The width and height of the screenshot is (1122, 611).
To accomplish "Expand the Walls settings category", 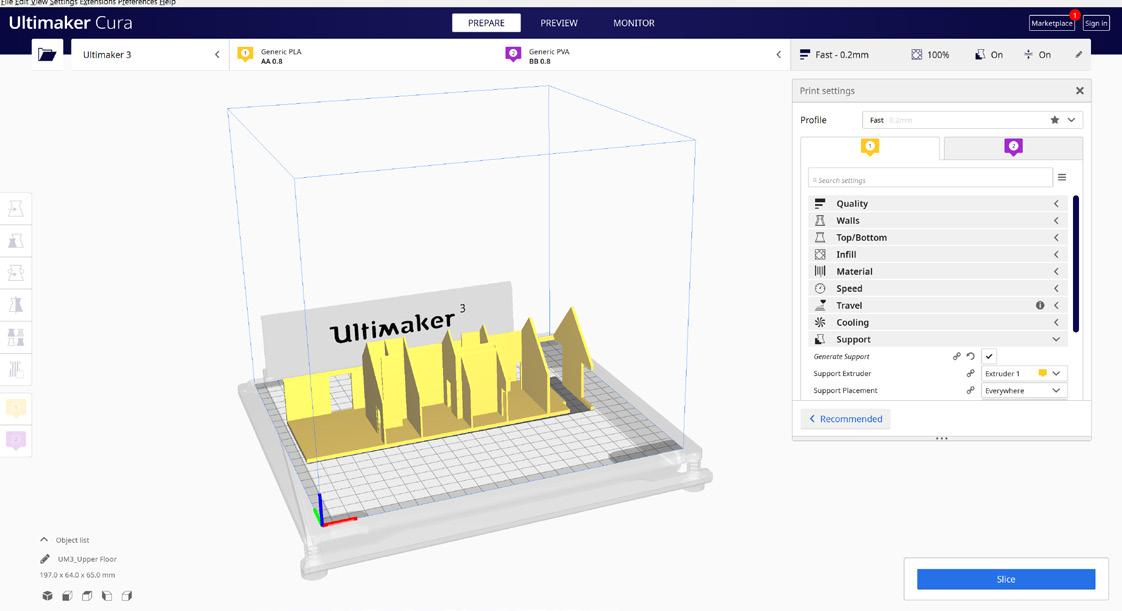I will (937, 220).
